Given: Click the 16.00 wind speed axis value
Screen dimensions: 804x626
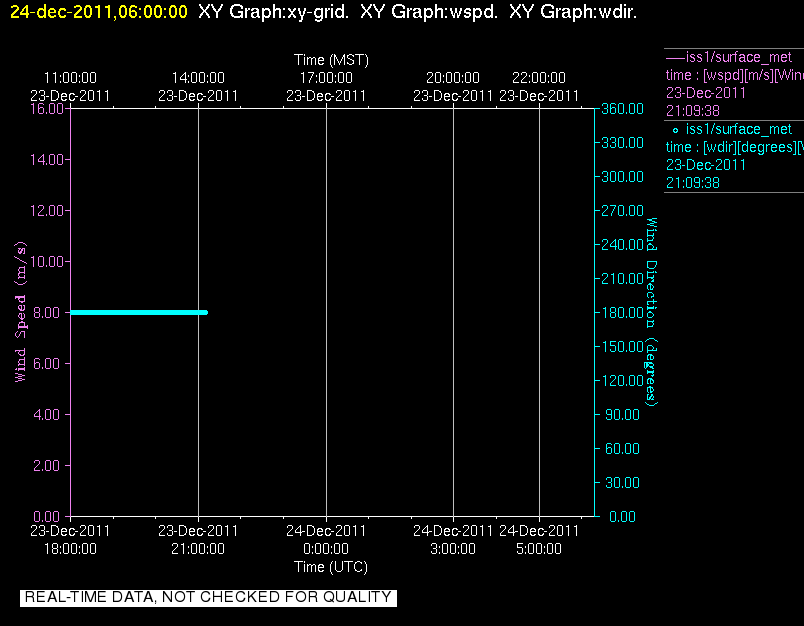Looking at the screenshot, I should (x=47, y=109).
